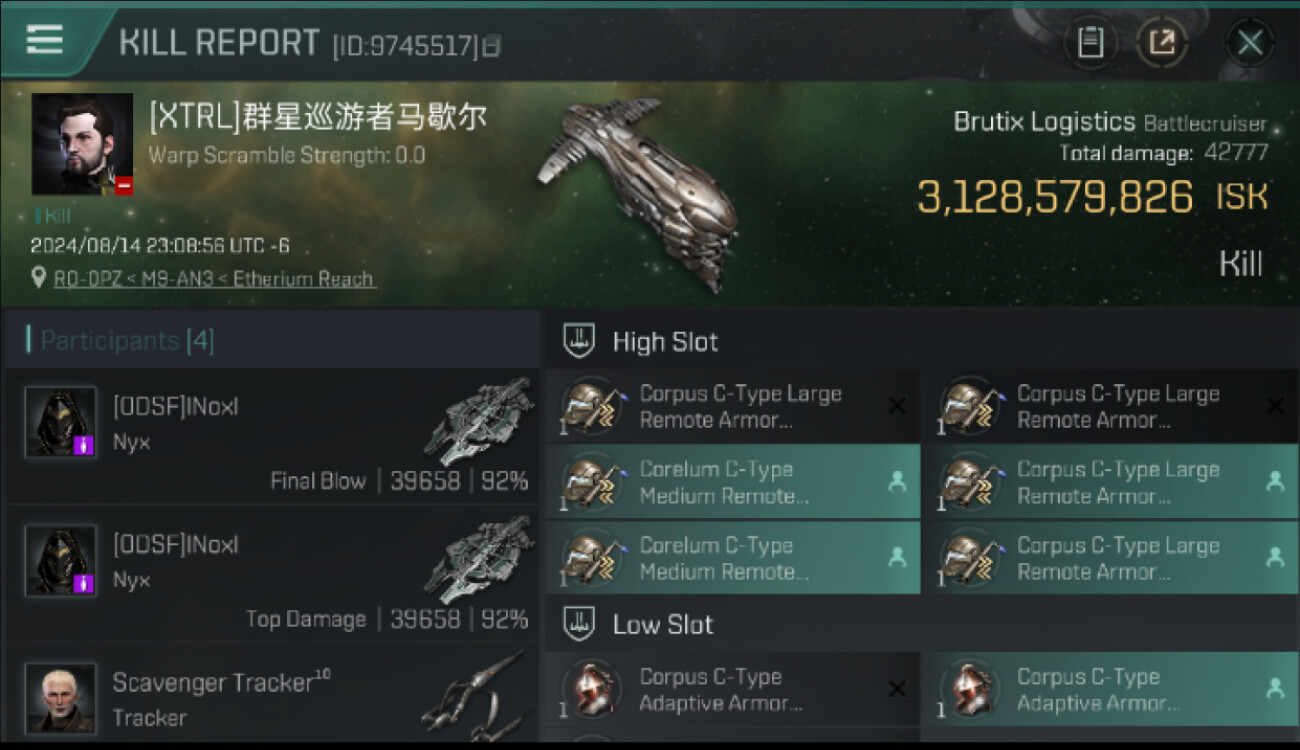Close the Kill Report window

point(1250,43)
